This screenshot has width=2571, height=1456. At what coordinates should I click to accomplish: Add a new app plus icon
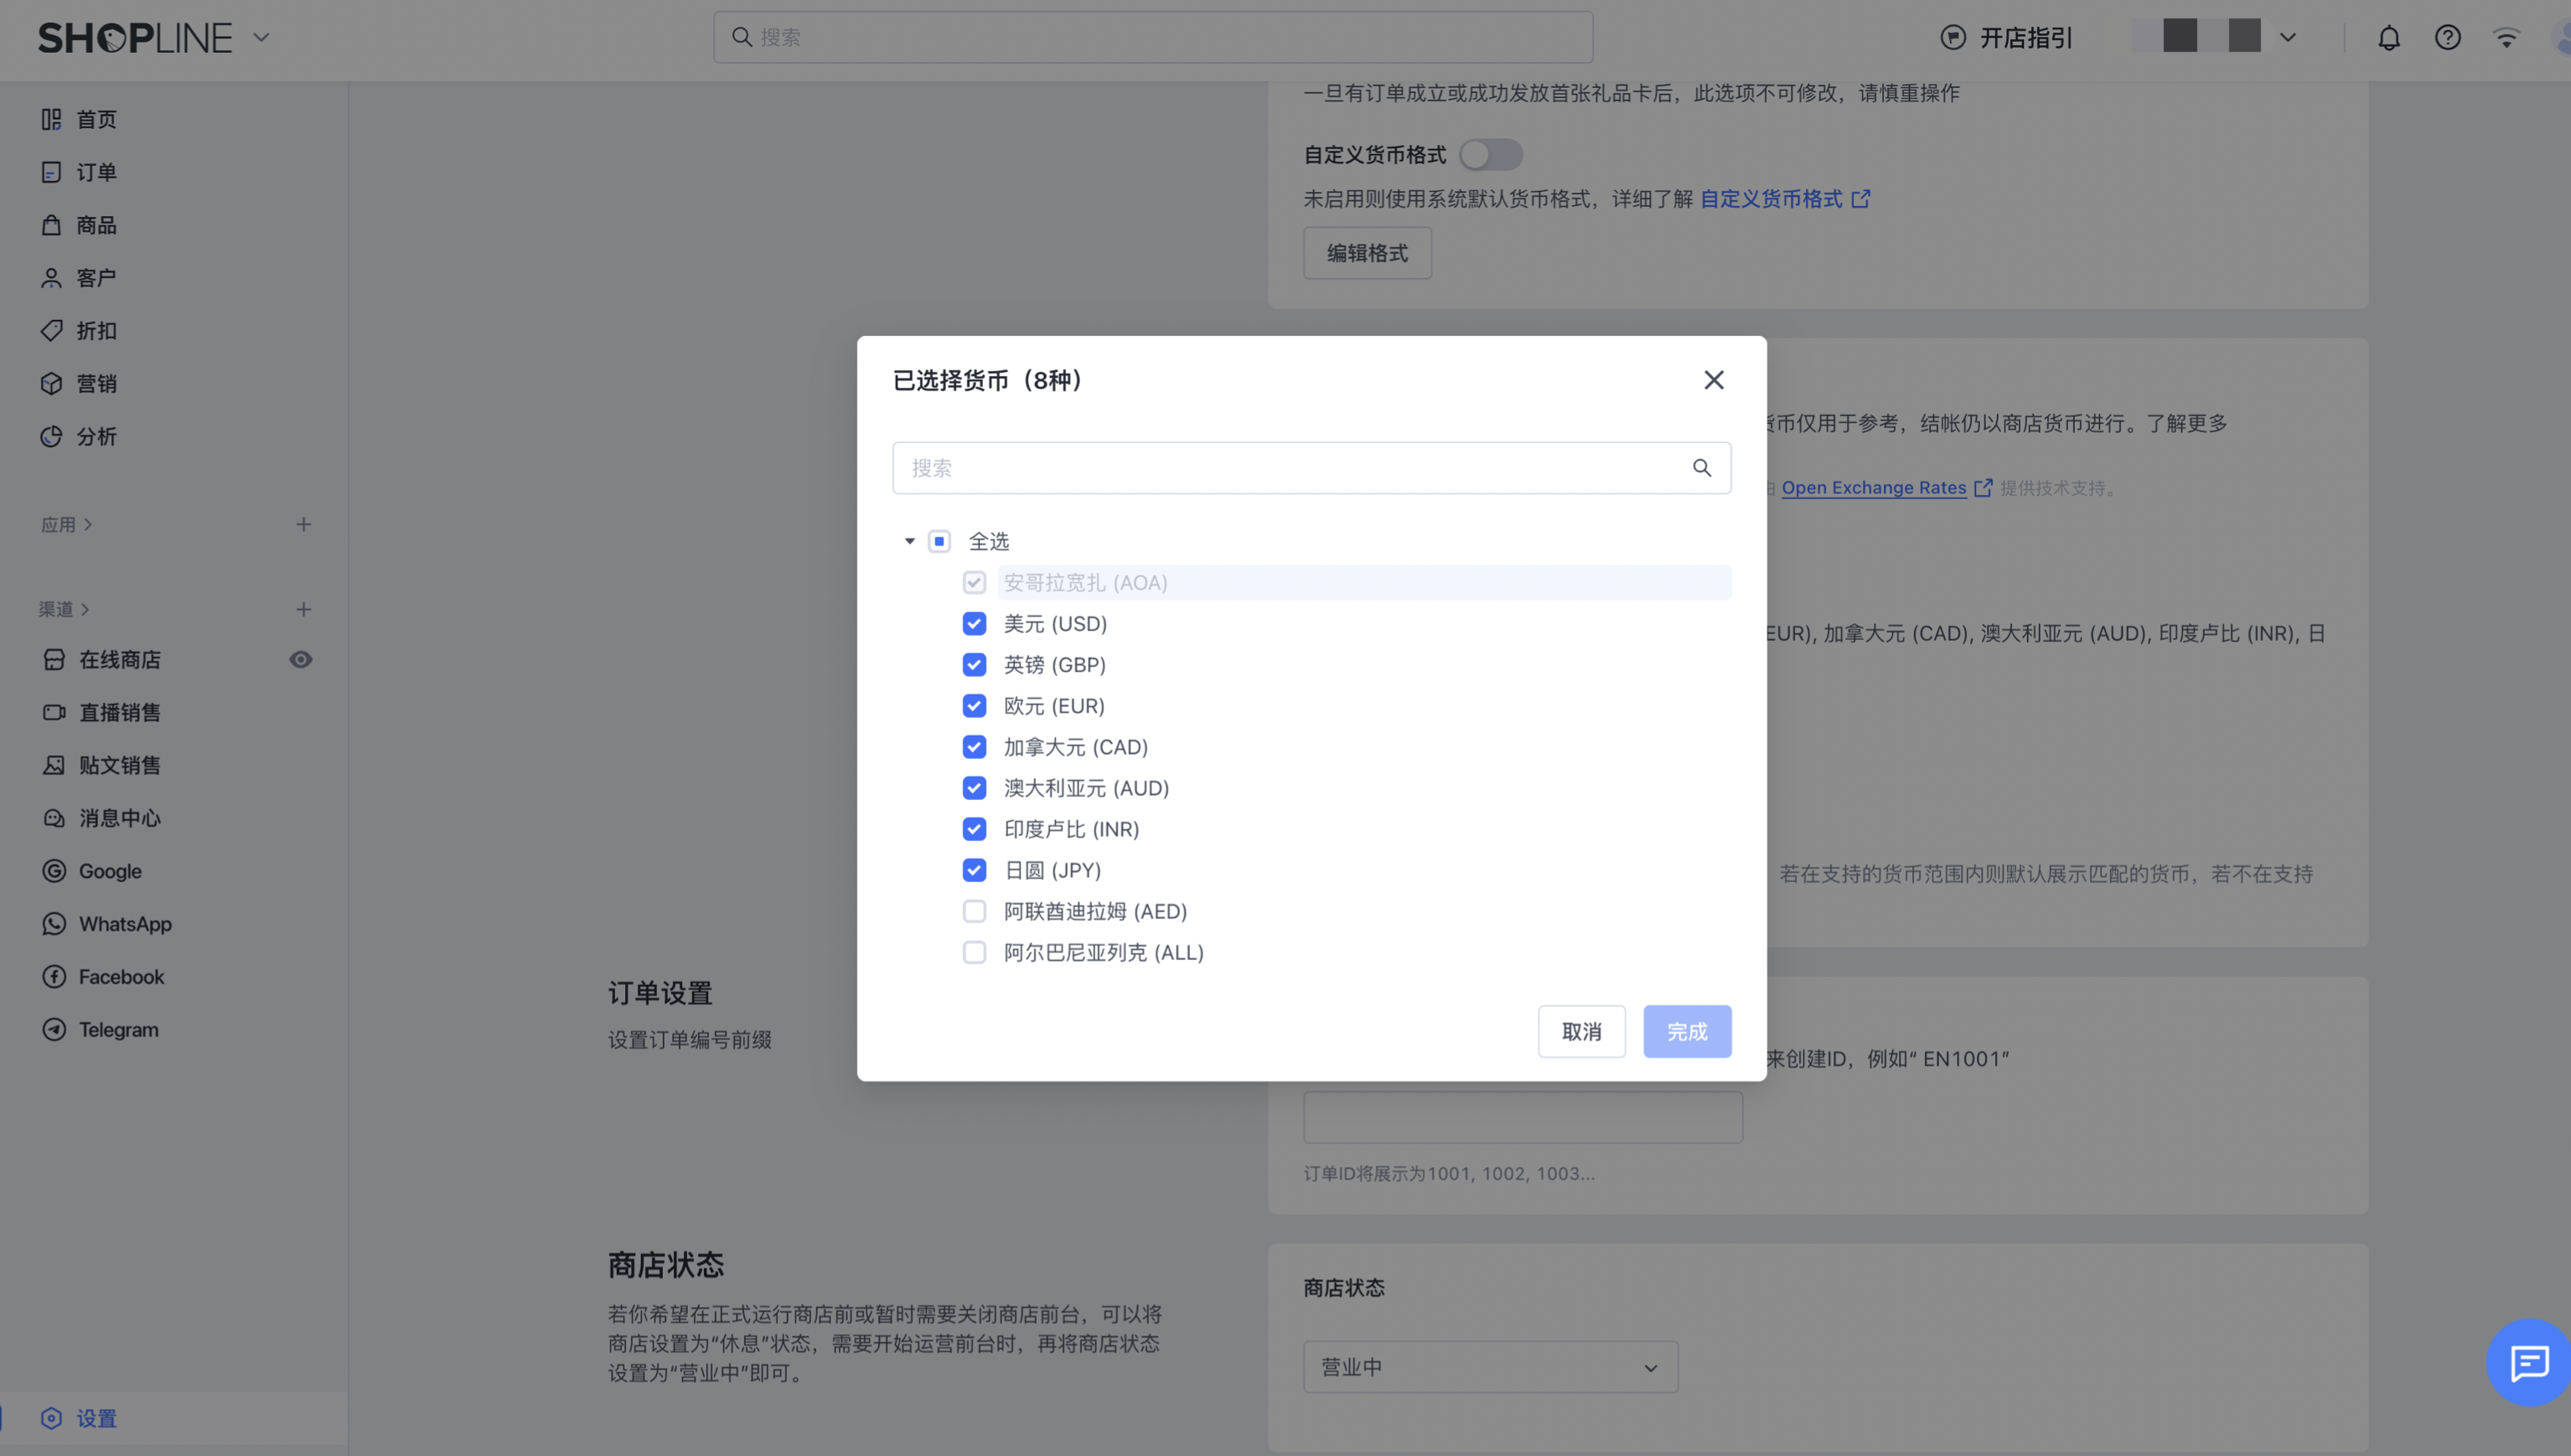304,524
